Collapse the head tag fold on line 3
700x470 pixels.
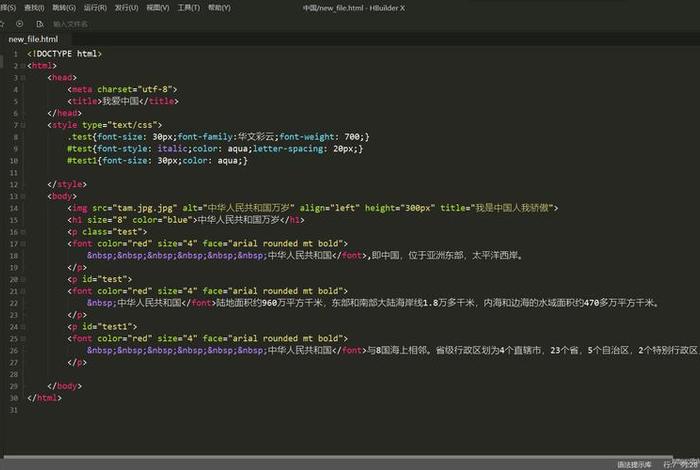[x=22, y=78]
